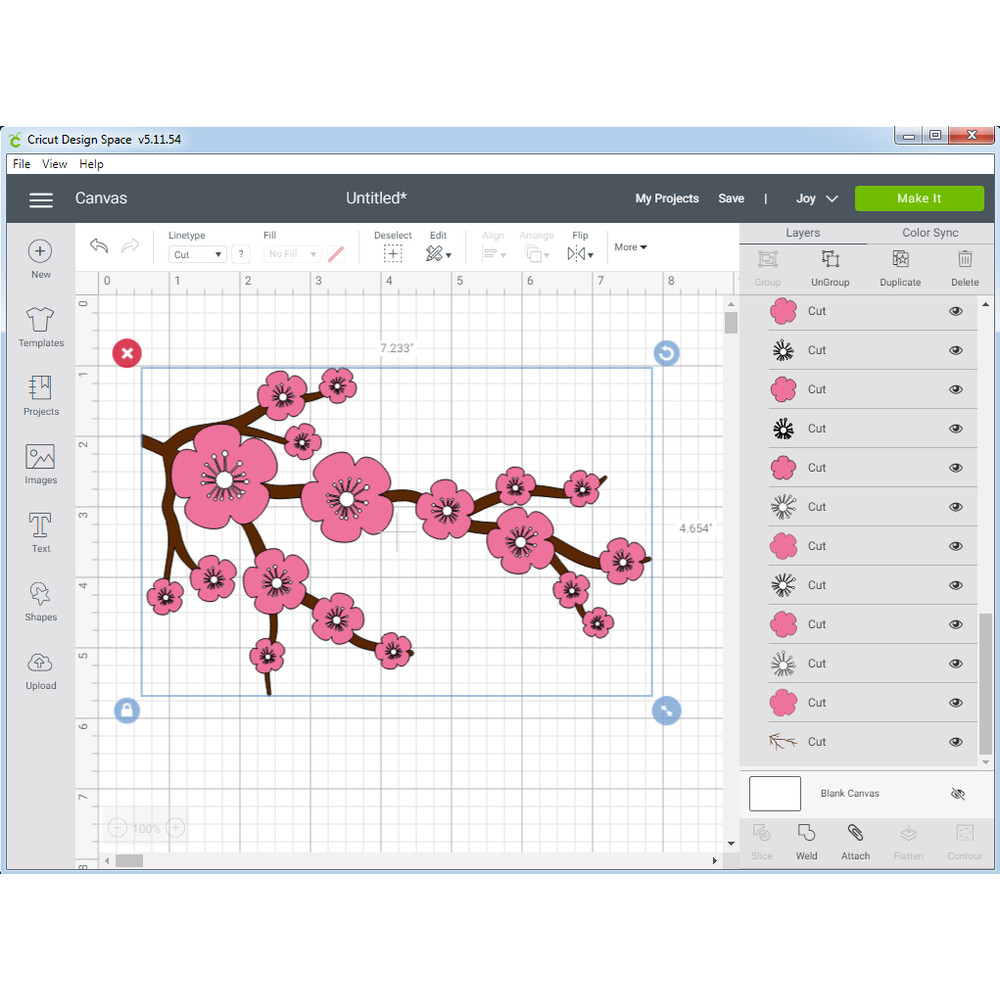
Task: Expand the More toolbar menu
Action: [x=630, y=247]
